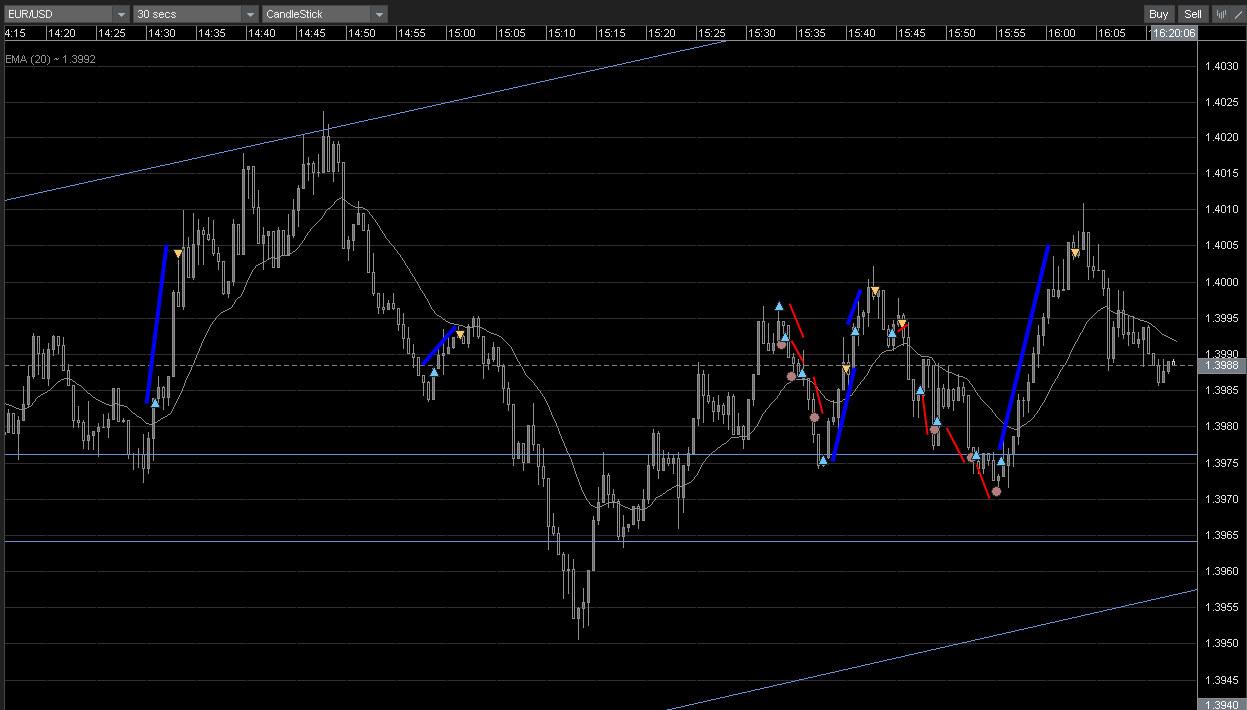Select the topmost blue triangle marker near 15:32
Screen dimensions: 1247x710
click(x=779, y=306)
